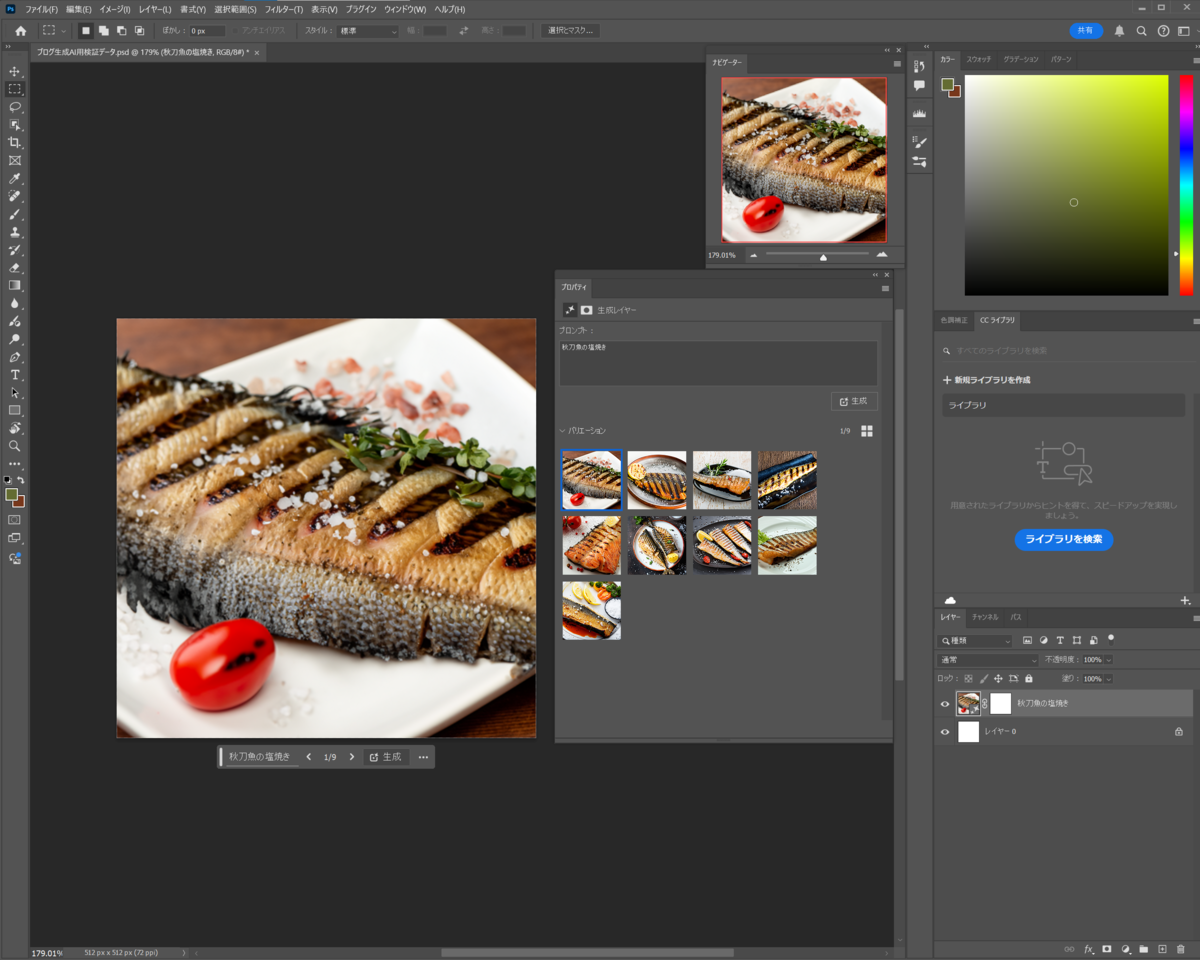Select the Brush tool
1200x960 pixels.
(15, 214)
